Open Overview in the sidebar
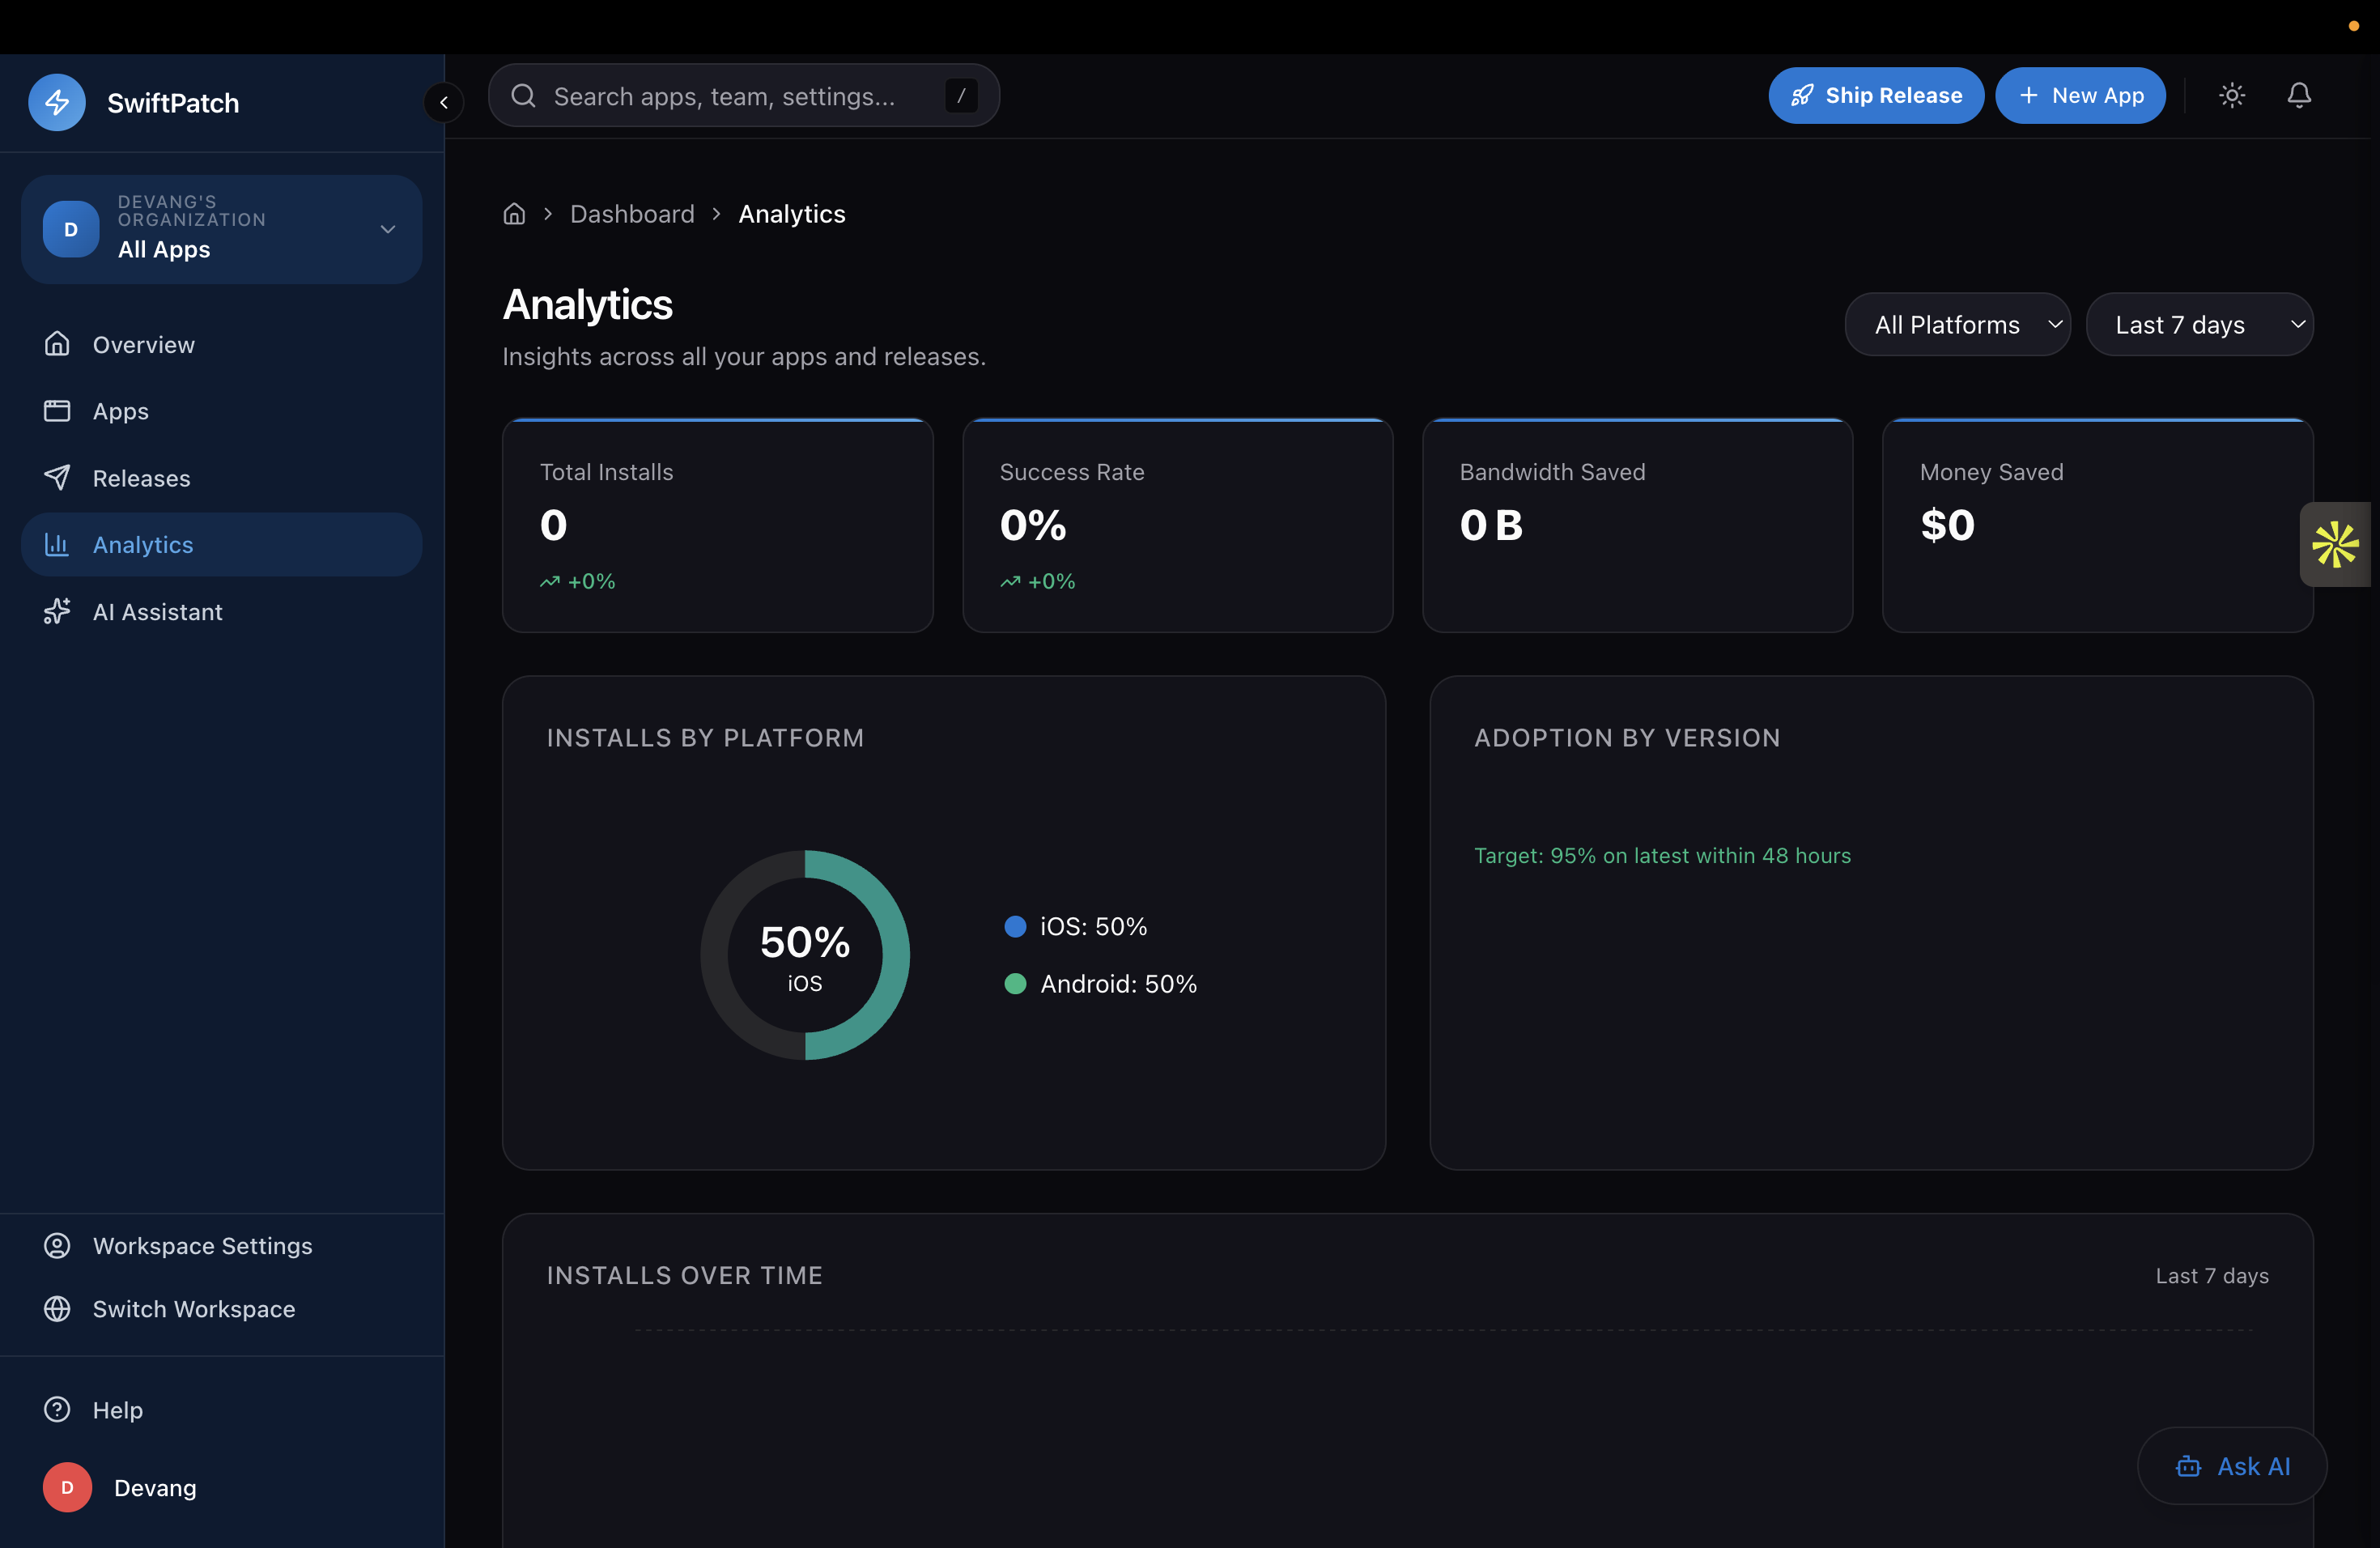2380x1548 pixels. tap(143, 344)
